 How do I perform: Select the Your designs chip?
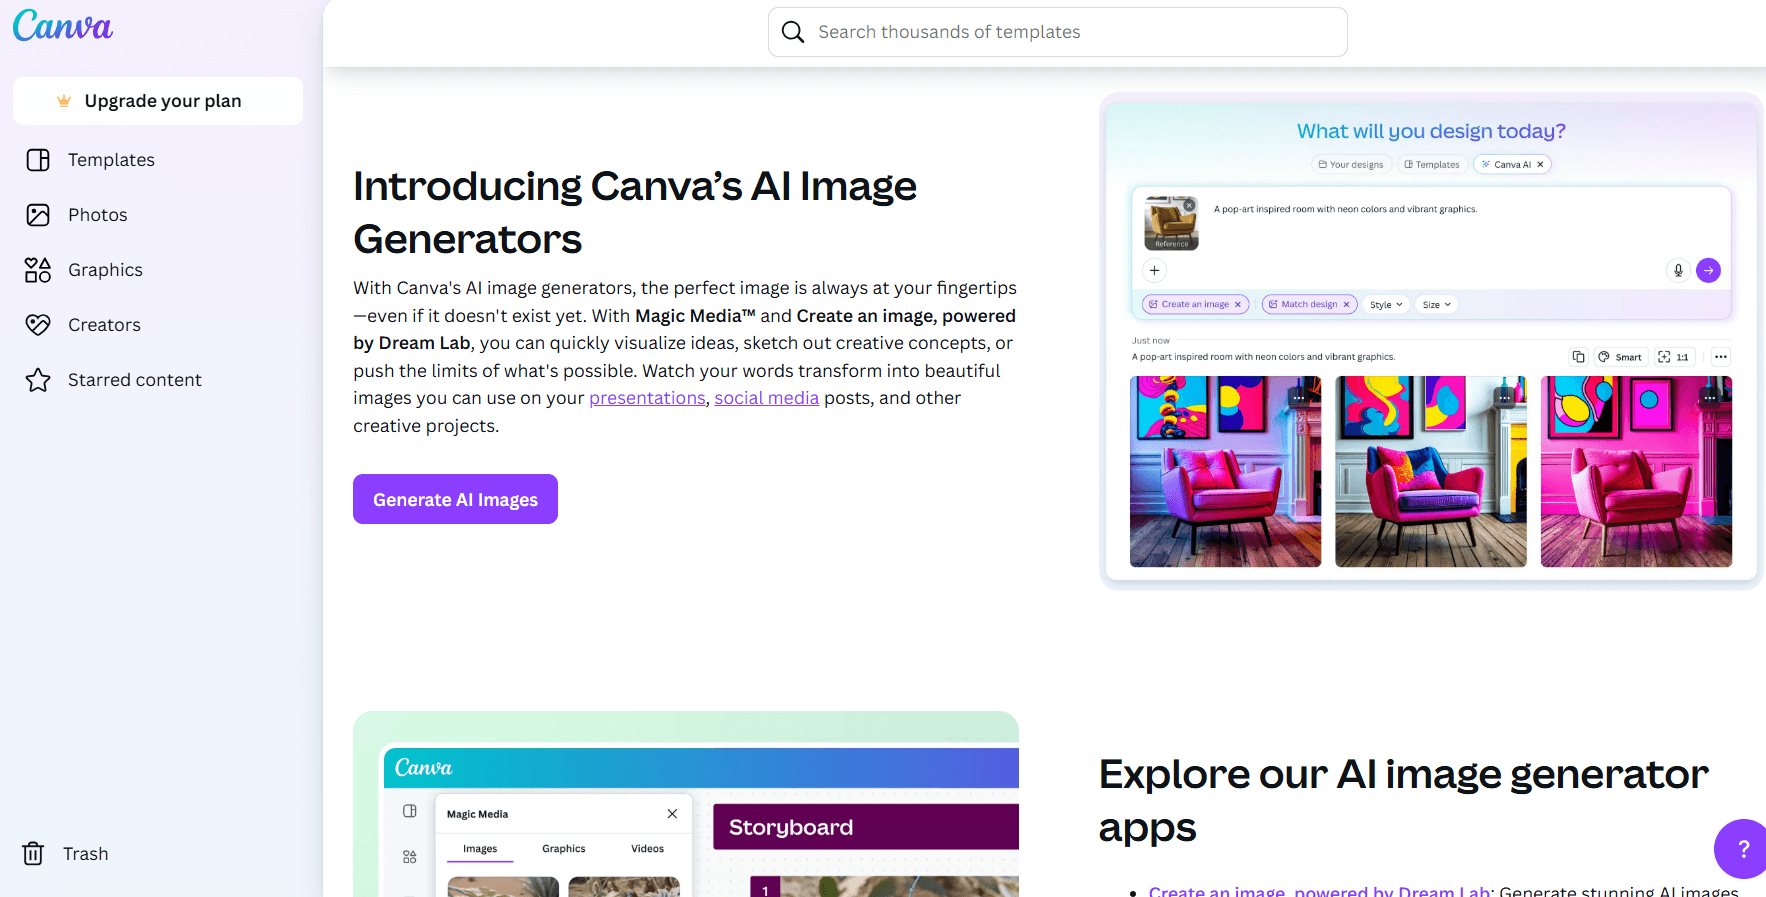click(1351, 165)
